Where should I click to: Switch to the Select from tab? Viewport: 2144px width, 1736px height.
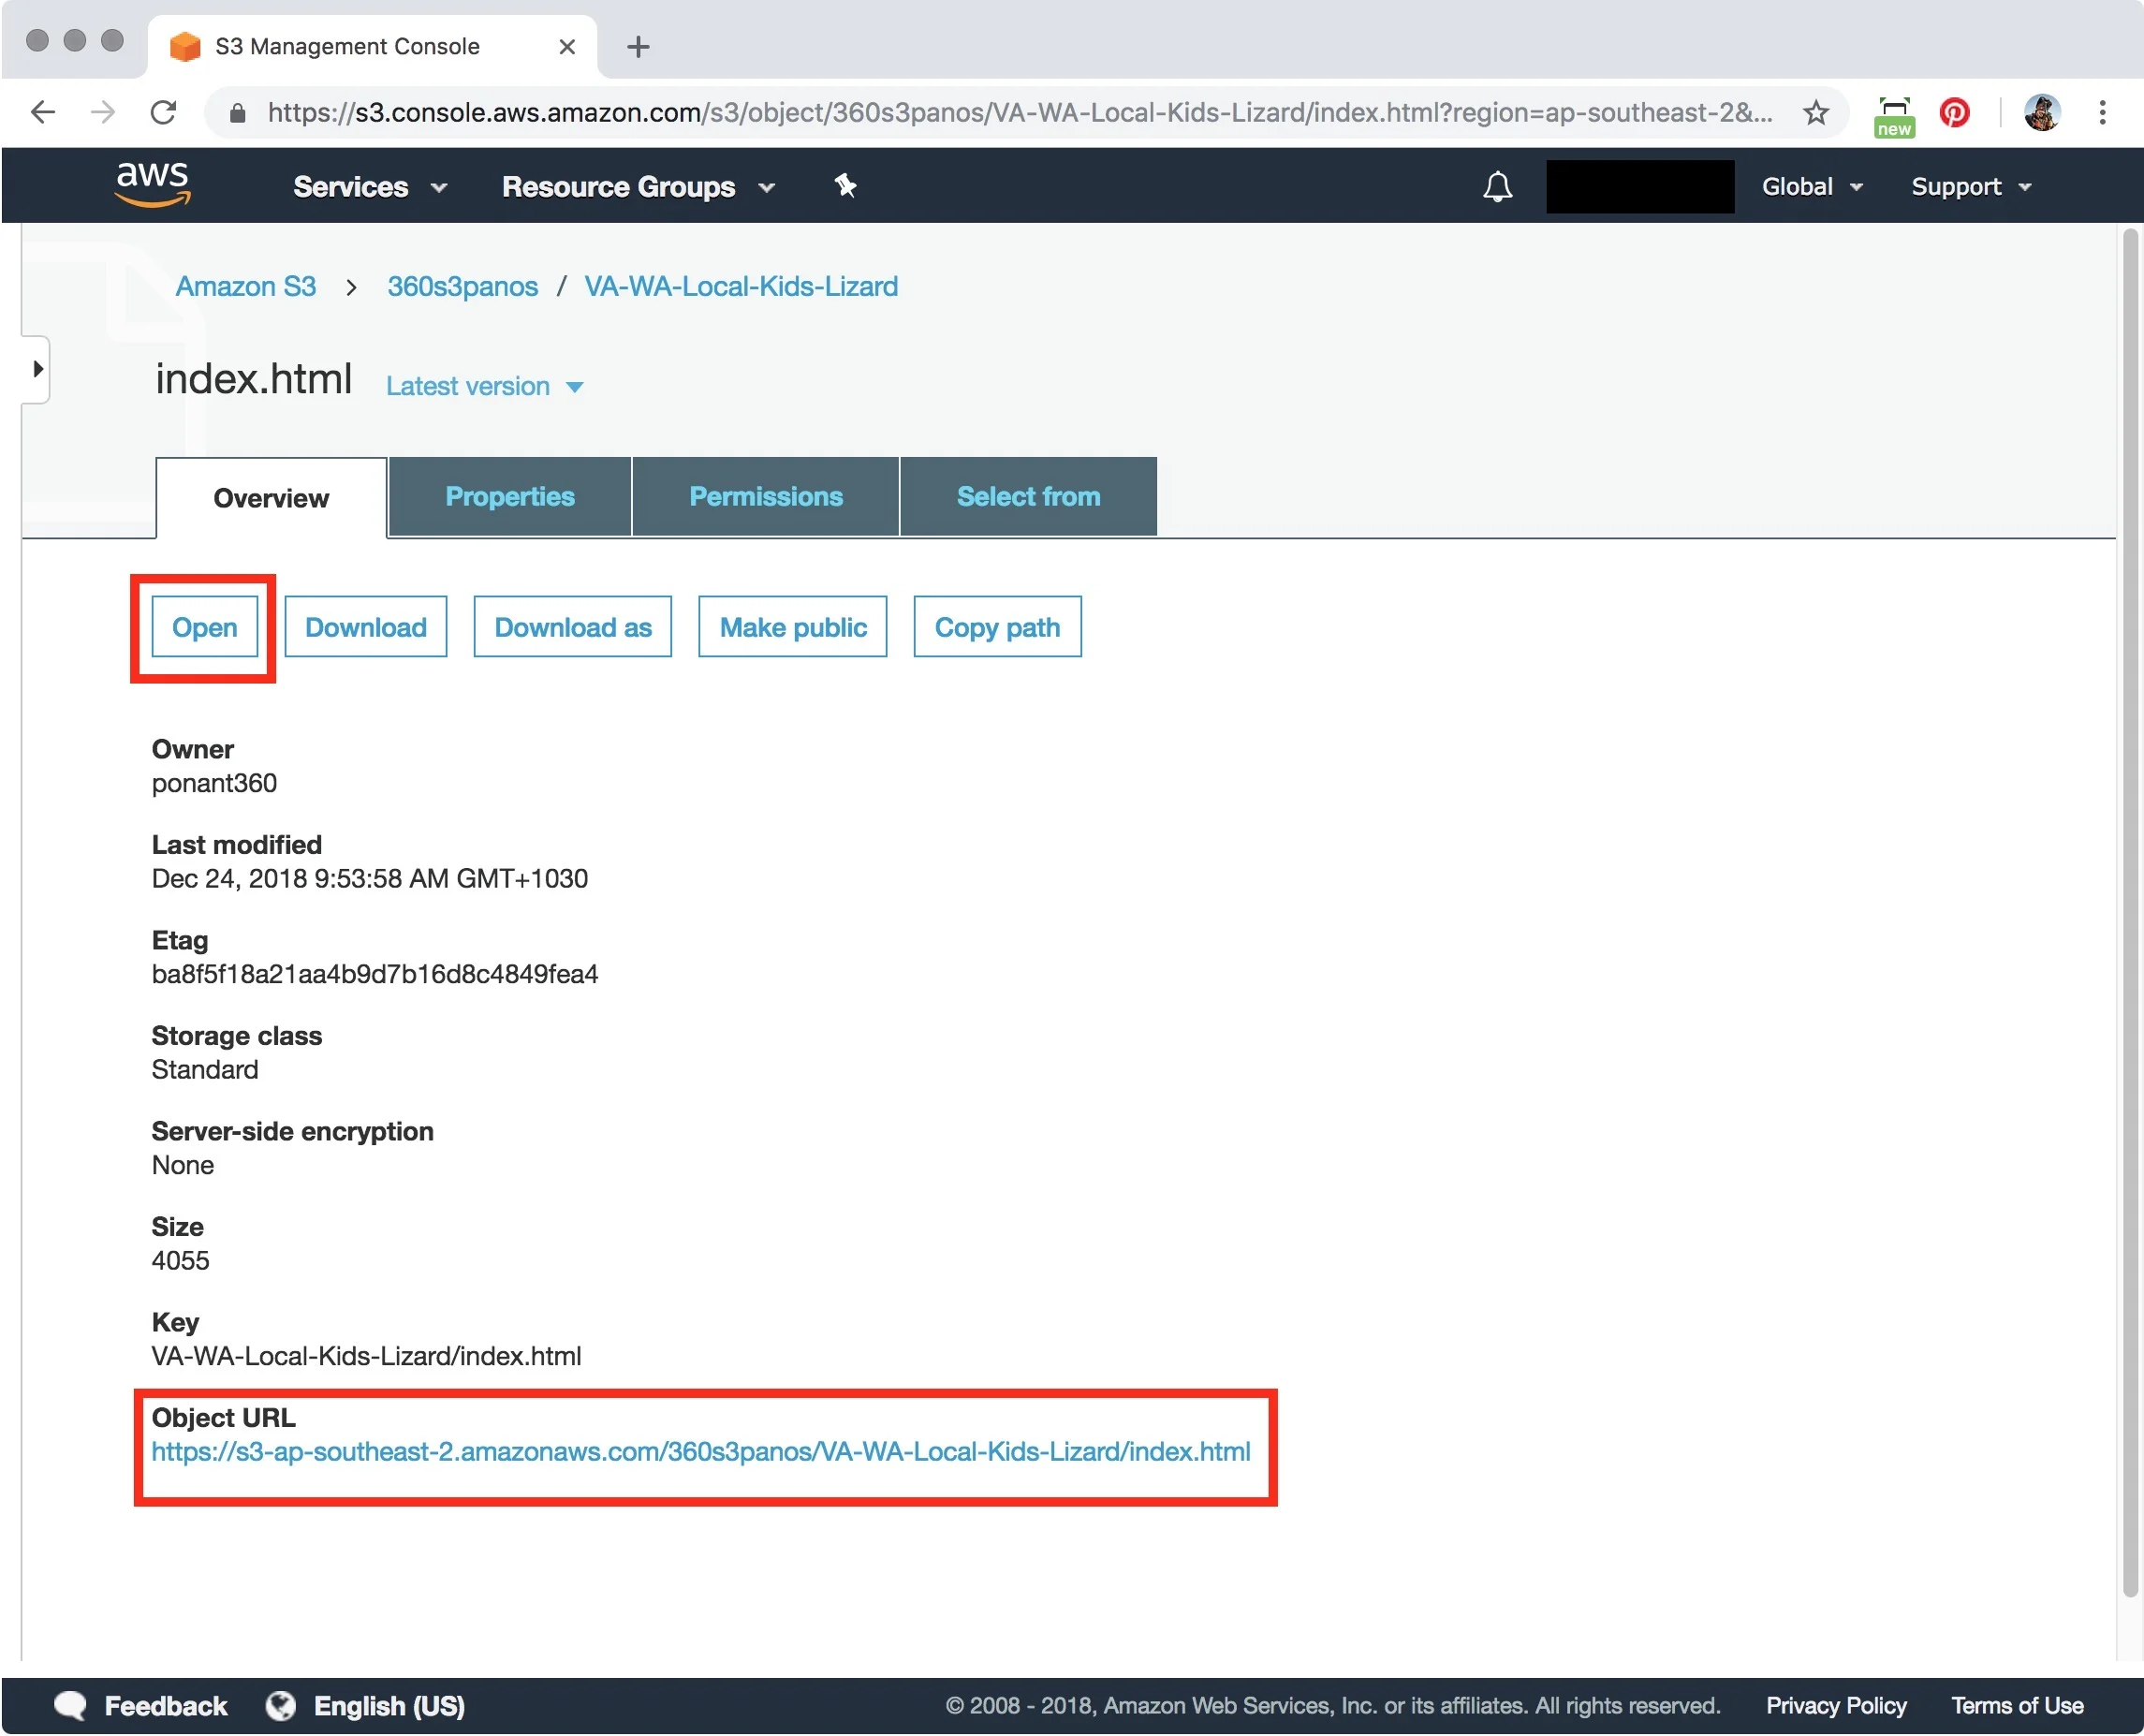coord(1029,497)
